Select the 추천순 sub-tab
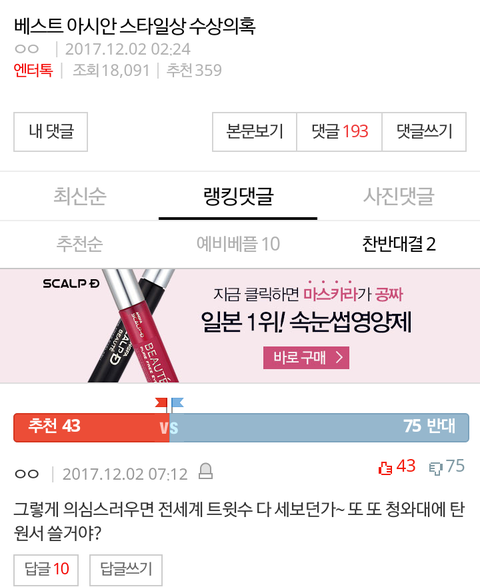Screen dimensions: 480x587 click(79, 244)
